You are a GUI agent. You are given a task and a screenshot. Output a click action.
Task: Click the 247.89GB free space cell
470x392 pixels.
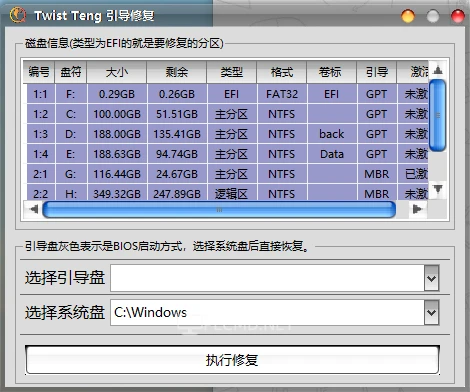[x=177, y=193]
